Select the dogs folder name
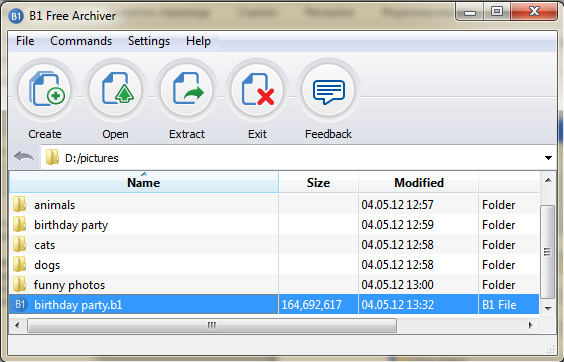This screenshot has height=362, width=564. 47,265
